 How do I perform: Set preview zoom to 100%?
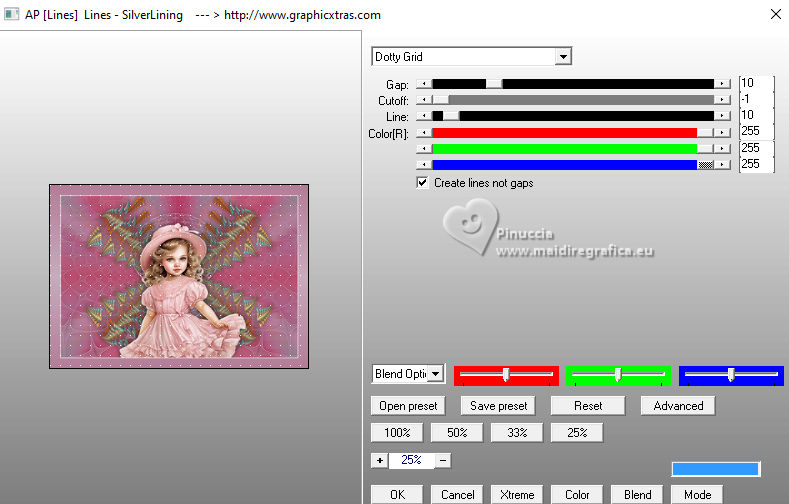point(397,433)
